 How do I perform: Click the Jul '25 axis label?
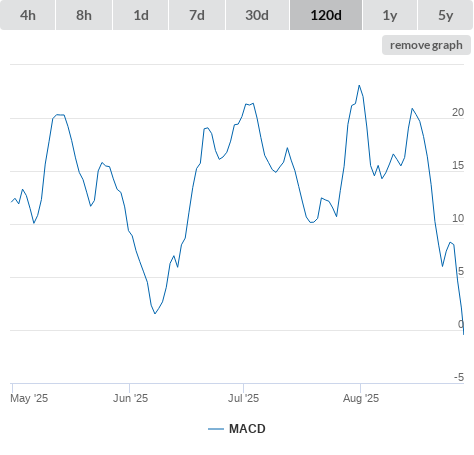[x=243, y=398]
